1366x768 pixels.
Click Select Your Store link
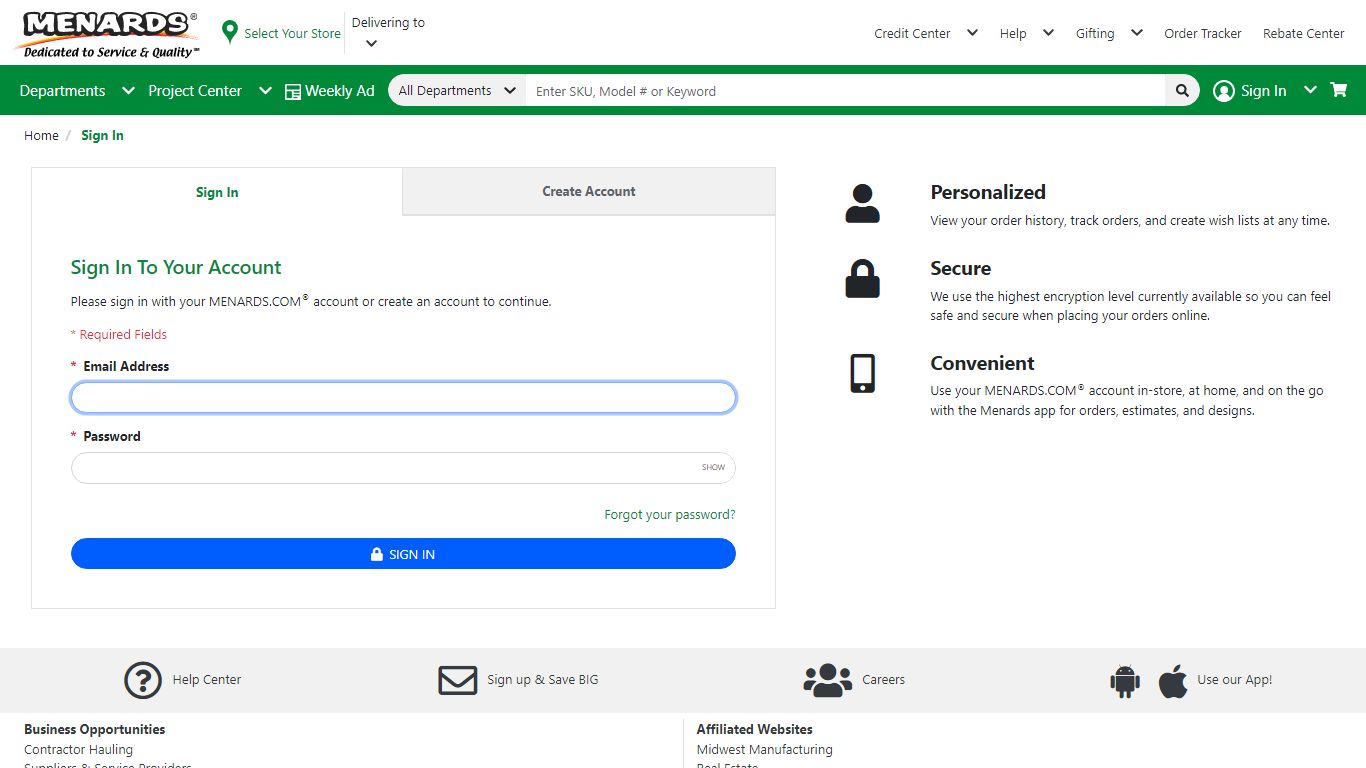pos(292,33)
